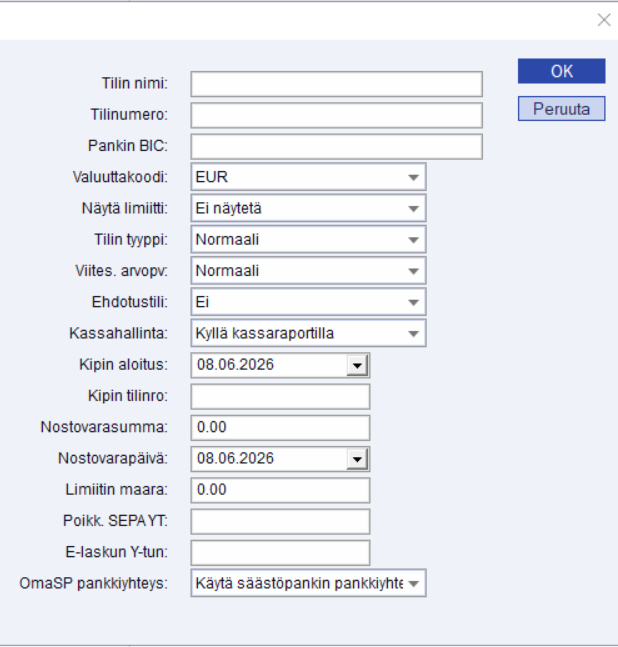Select the Nostovarasumma amount field
The image size is (618, 647).
point(281,428)
